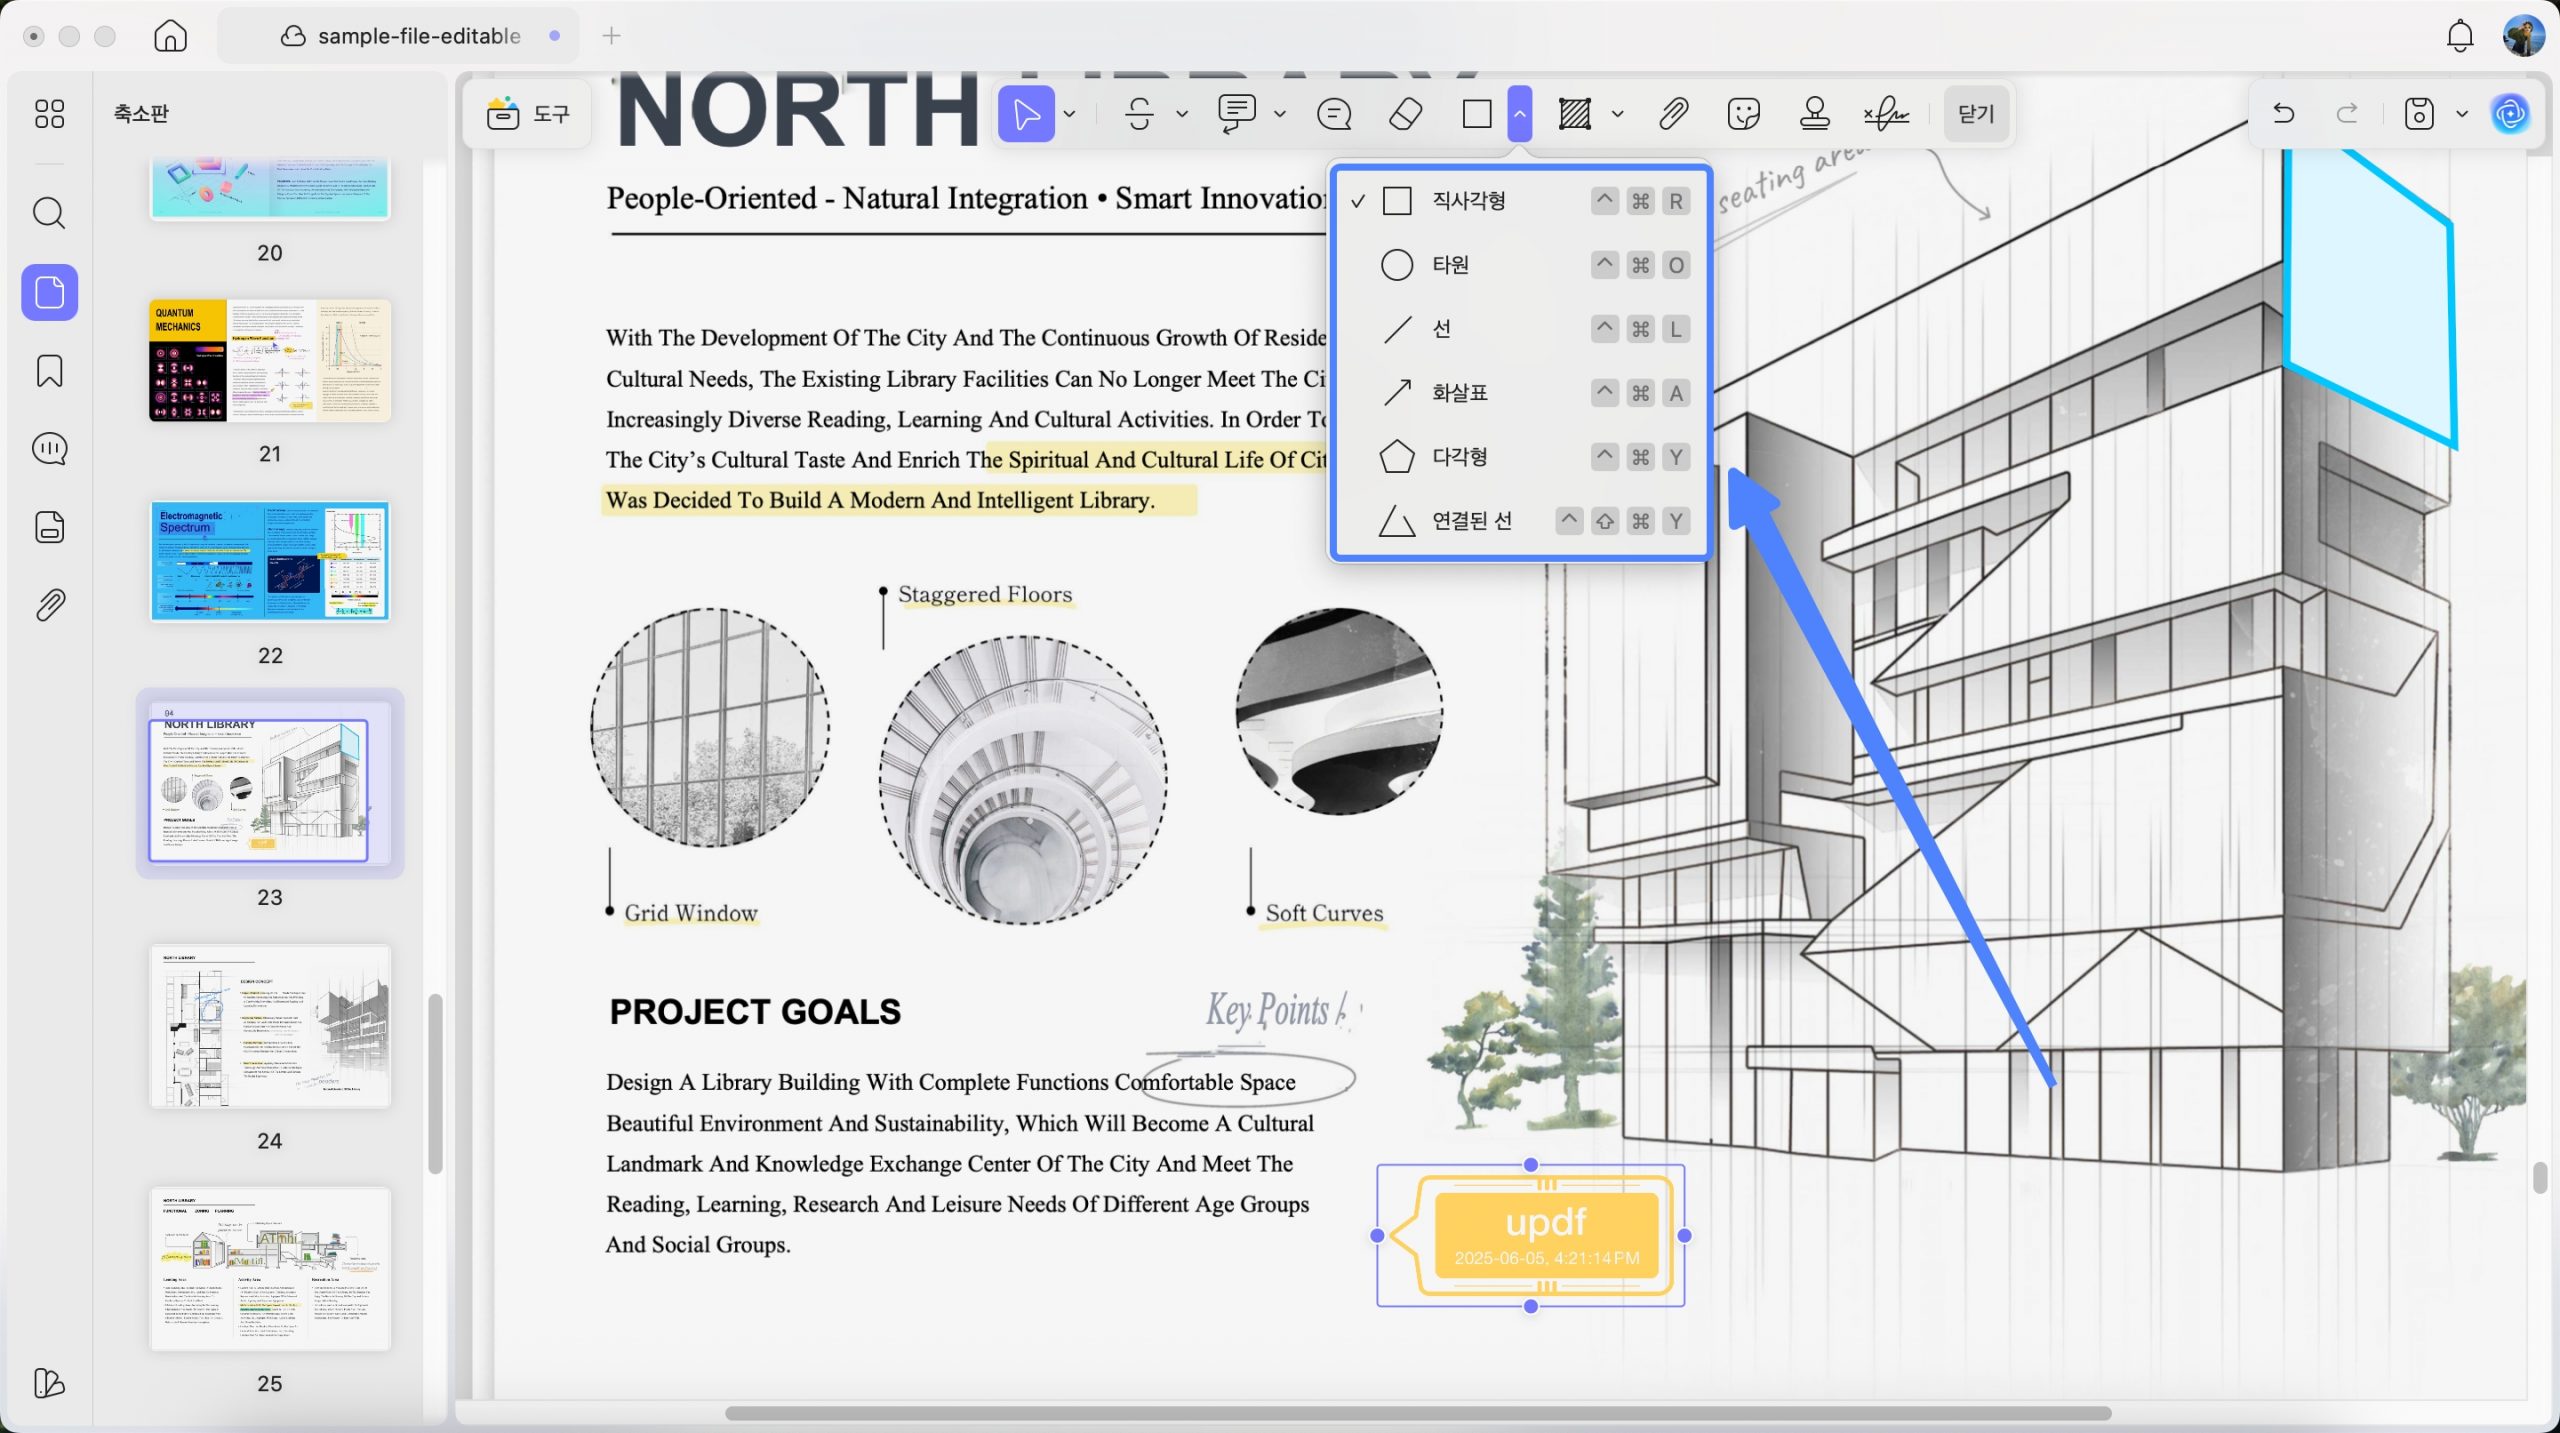The height and width of the screenshot is (1433, 2560).
Task: Switch to the sample-file-editable tab
Action: pyautogui.click(x=399, y=36)
